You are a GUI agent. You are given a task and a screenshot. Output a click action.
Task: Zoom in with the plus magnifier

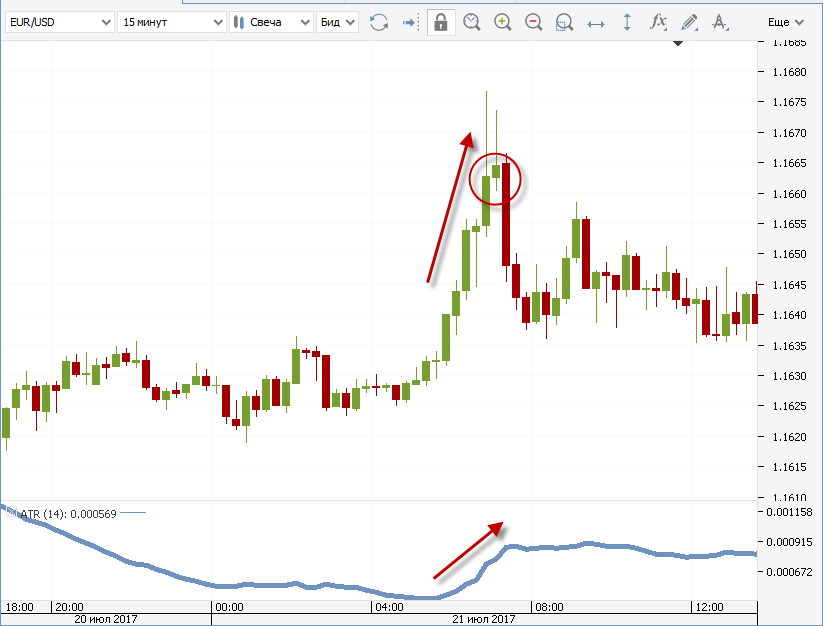pos(503,22)
